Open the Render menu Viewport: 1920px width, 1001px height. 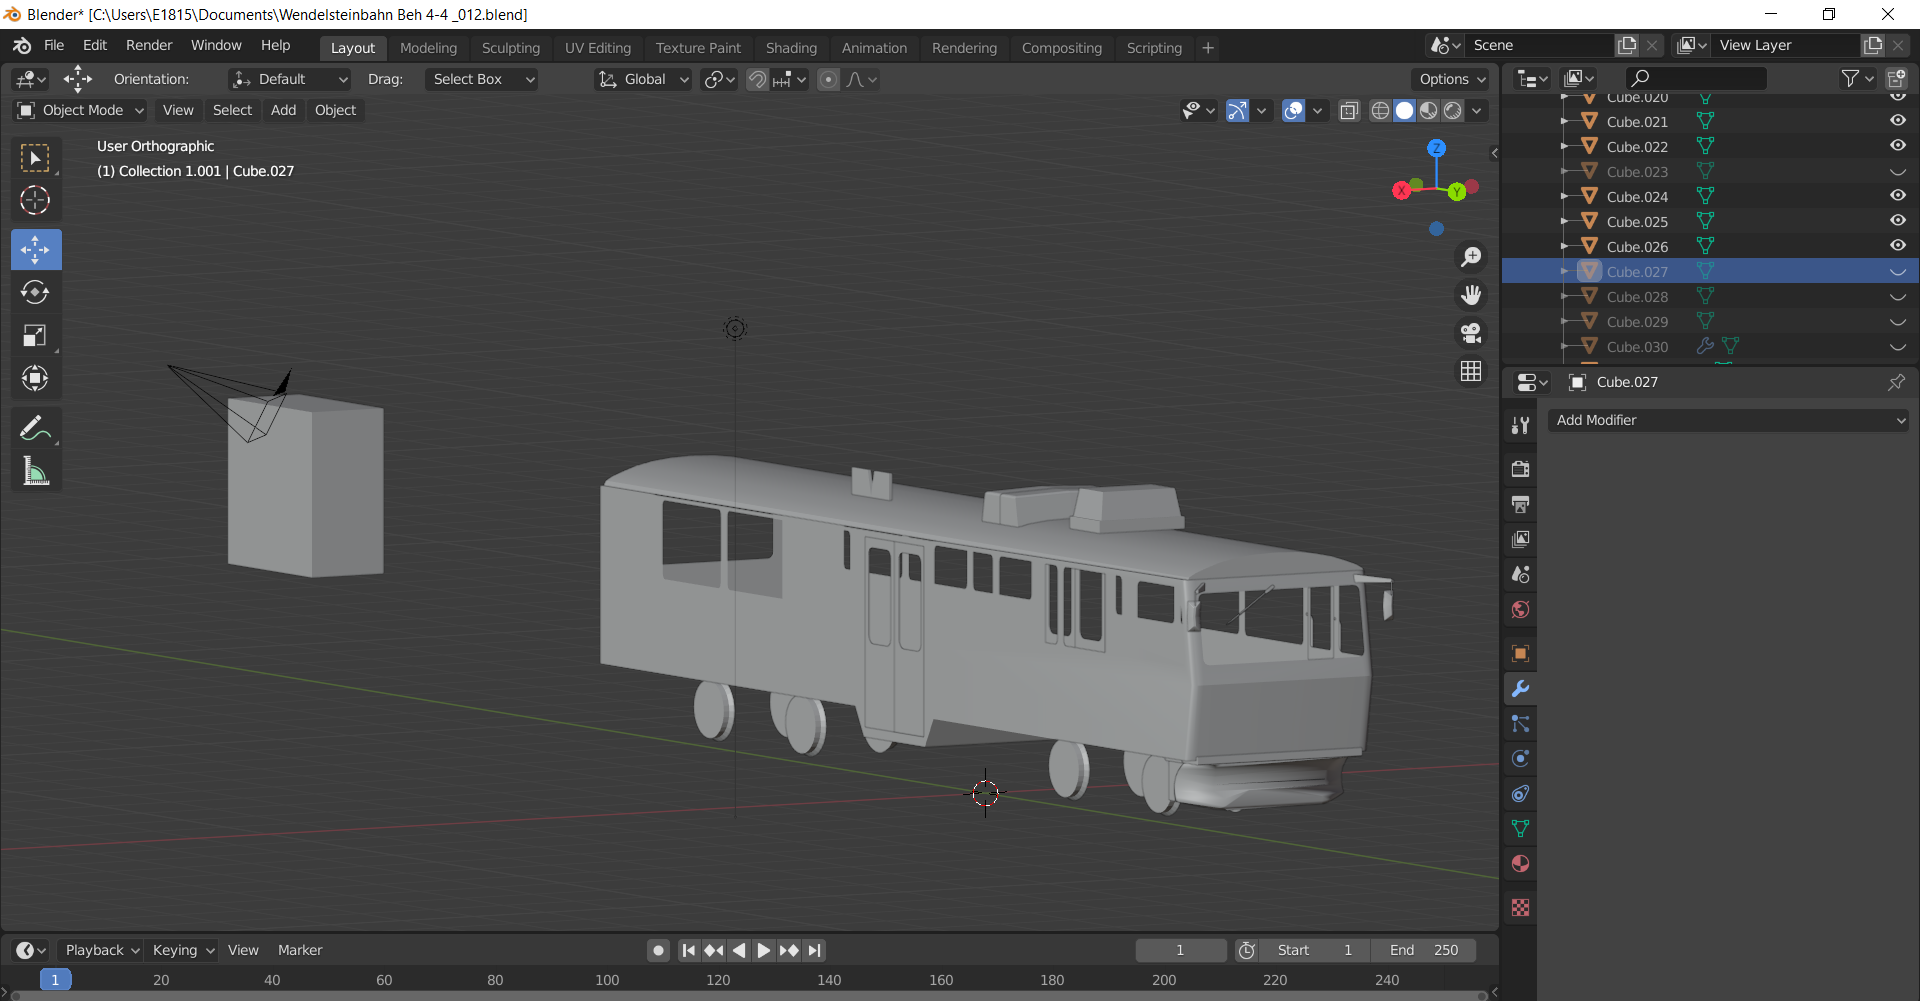pyautogui.click(x=149, y=46)
